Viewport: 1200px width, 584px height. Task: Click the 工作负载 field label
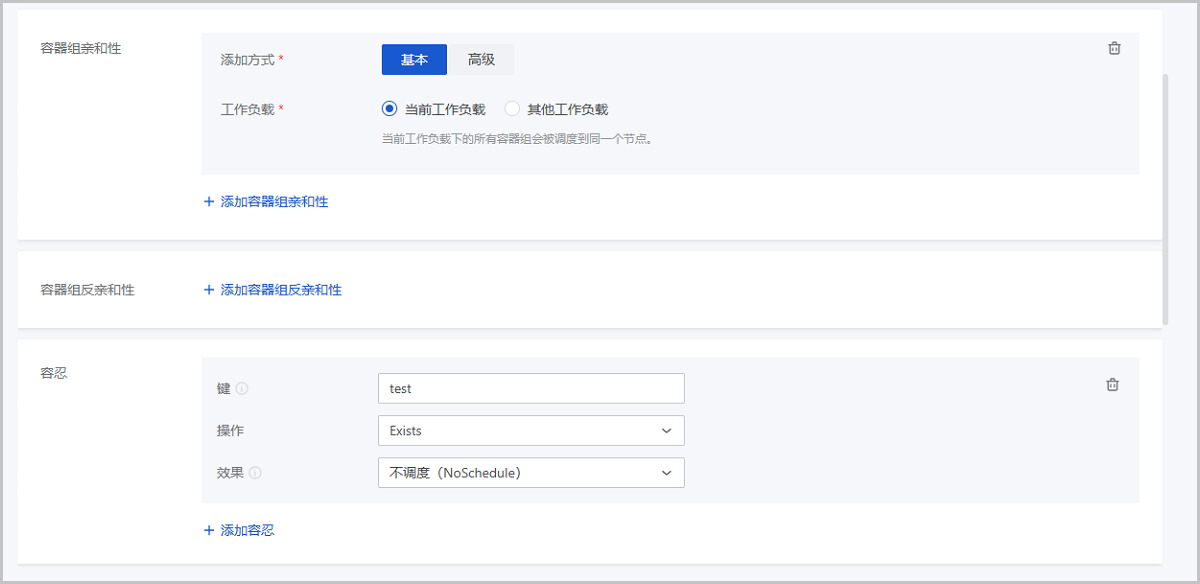247,109
